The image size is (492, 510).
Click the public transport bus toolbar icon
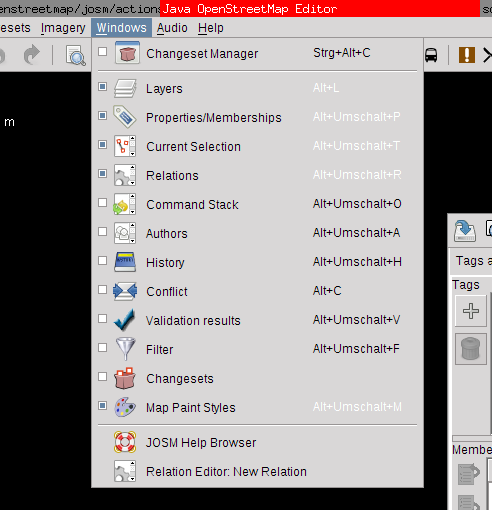(431, 55)
